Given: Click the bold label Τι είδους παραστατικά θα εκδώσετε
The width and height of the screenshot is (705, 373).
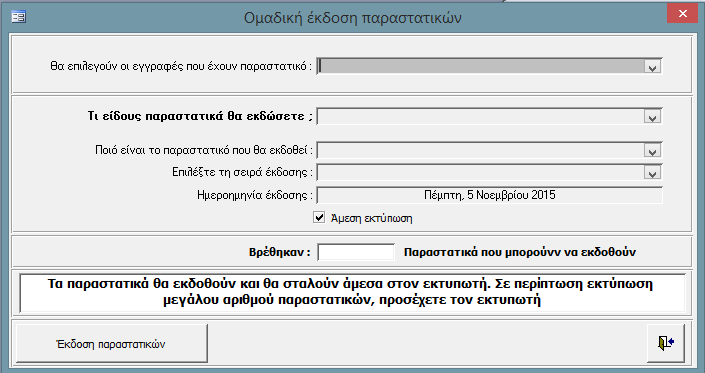Looking at the screenshot, I should pyautogui.click(x=200, y=116).
